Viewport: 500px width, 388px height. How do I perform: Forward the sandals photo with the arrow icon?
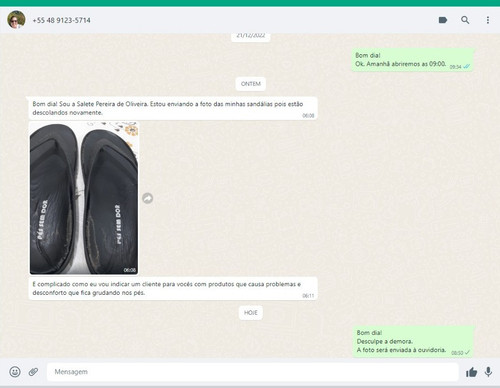(148, 198)
